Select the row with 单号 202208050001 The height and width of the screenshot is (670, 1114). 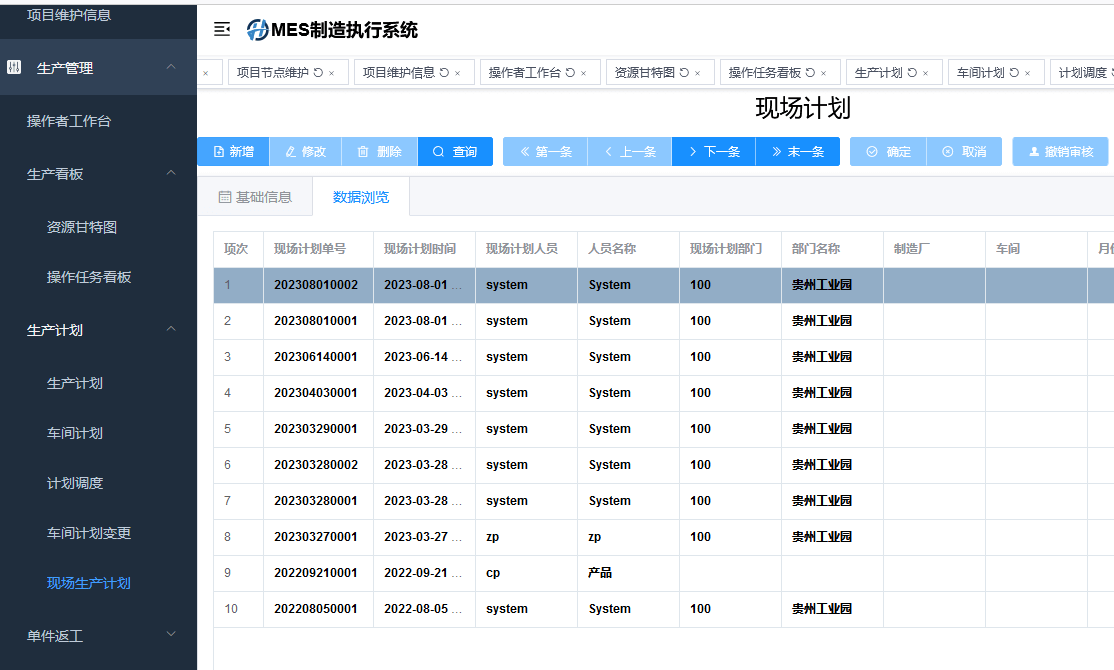coord(664,609)
